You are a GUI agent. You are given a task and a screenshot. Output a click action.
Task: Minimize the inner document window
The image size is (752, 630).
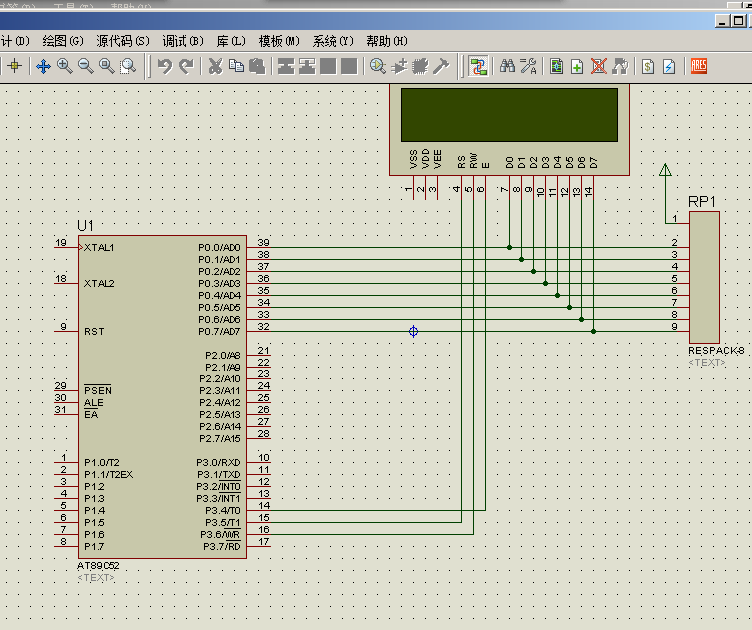coord(722,21)
